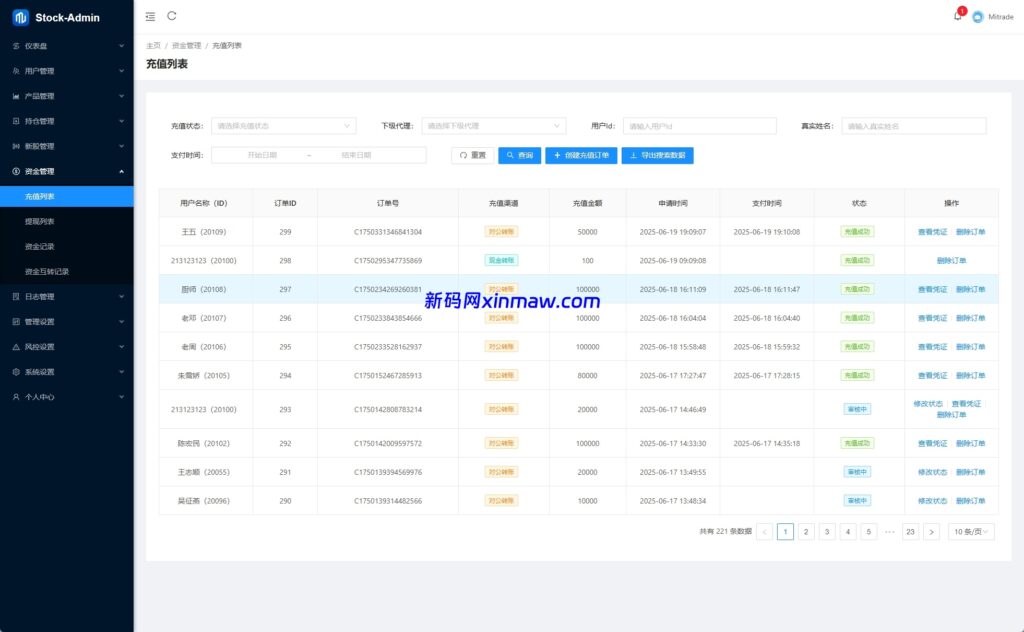Image resolution: width=1024 pixels, height=632 pixels.
Task: Collapse the sidebar with the fold icon
Action: (150, 16)
